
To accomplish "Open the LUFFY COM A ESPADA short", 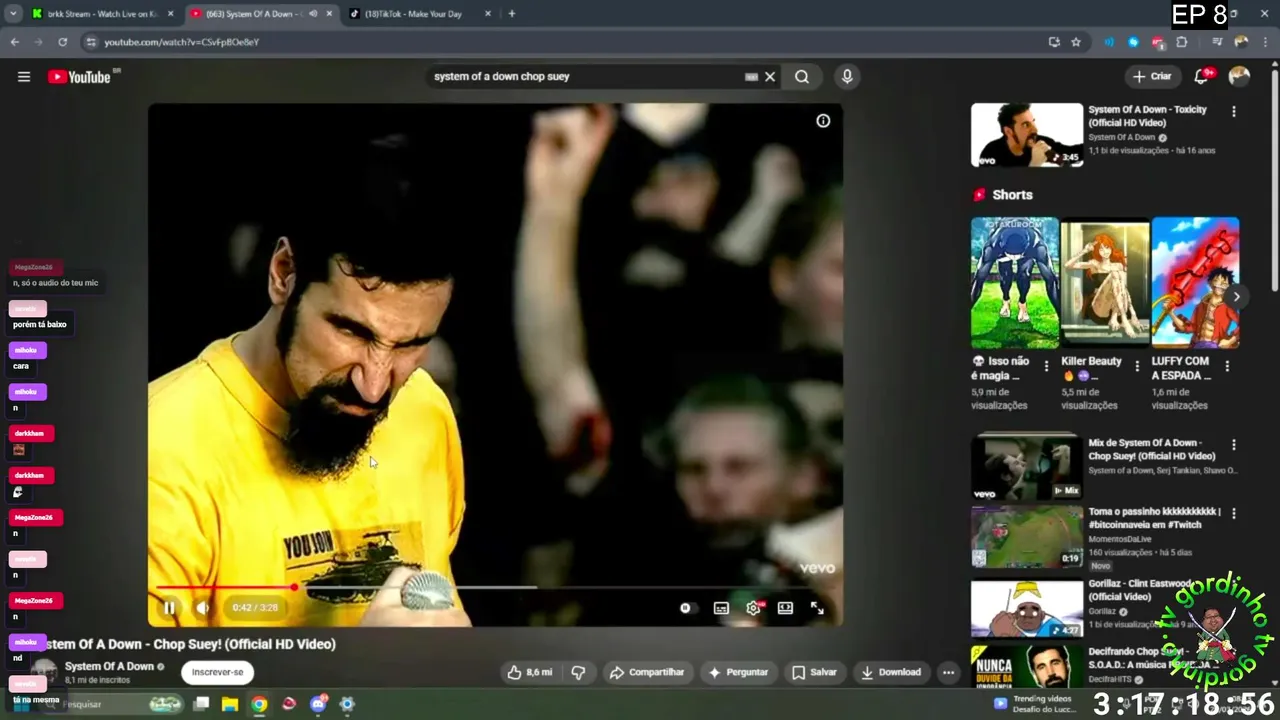I will pyautogui.click(x=1195, y=283).
